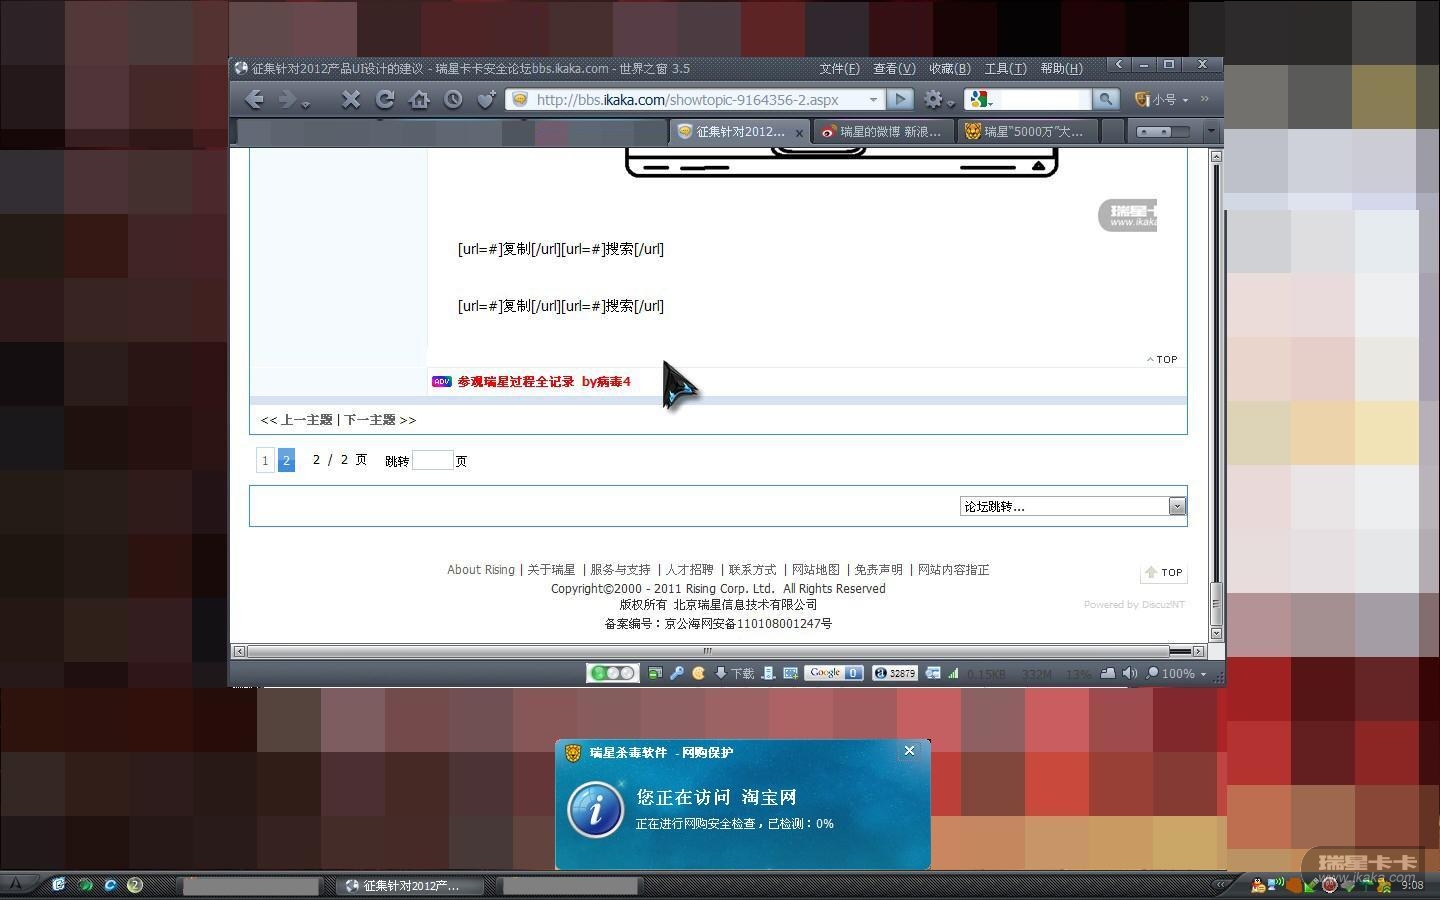Screen dimensions: 1440x900
Task: Open the gear tools icon in toolbar
Action: click(933, 99)
